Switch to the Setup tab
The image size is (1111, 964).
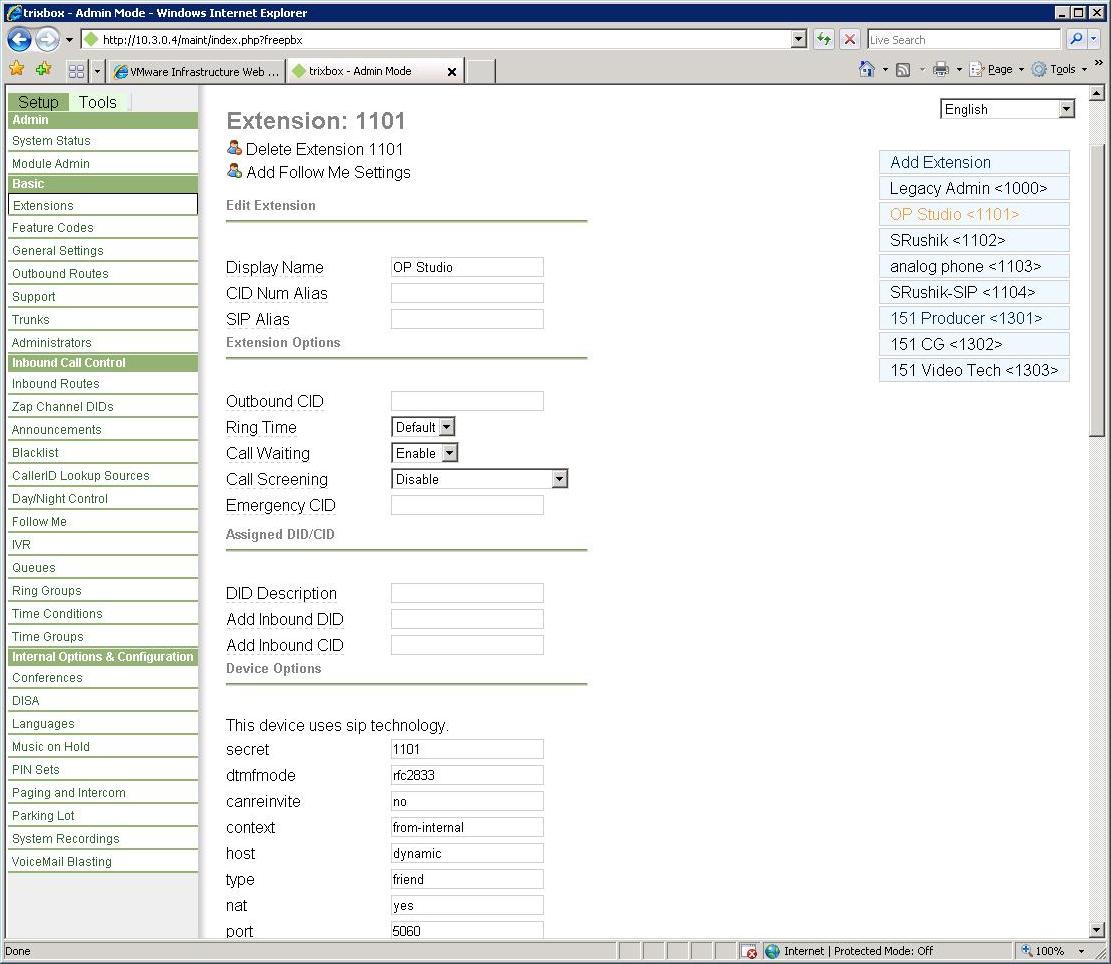click(x=38, y=102)
